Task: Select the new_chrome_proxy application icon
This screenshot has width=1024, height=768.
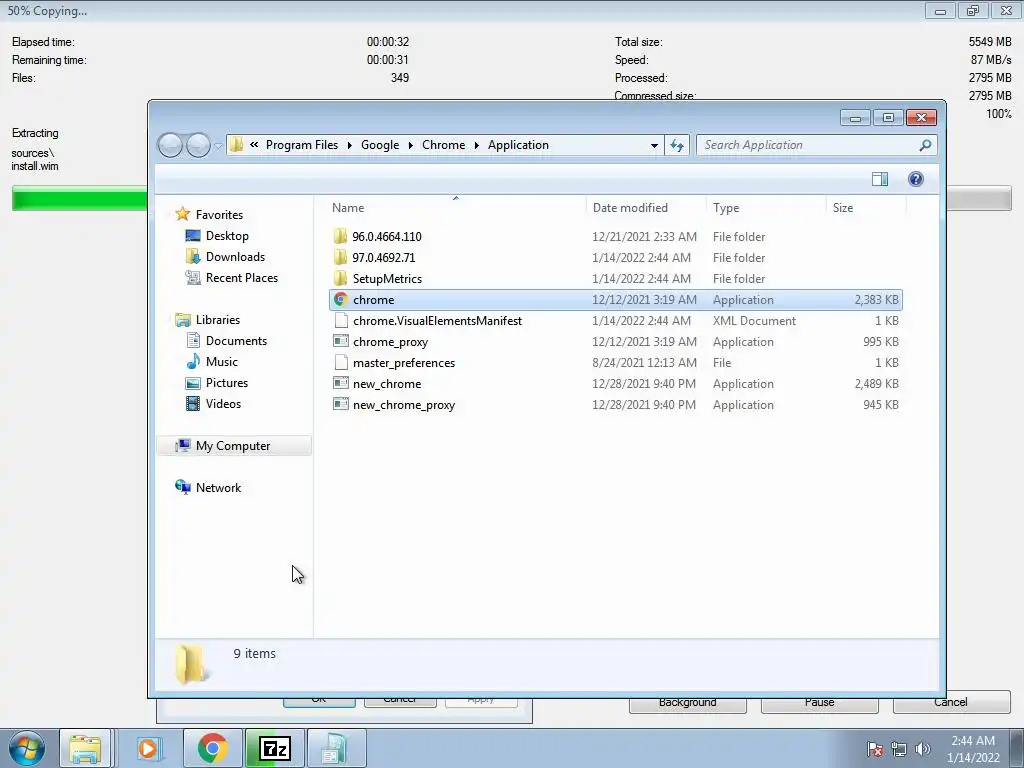Action: [340, 404]
